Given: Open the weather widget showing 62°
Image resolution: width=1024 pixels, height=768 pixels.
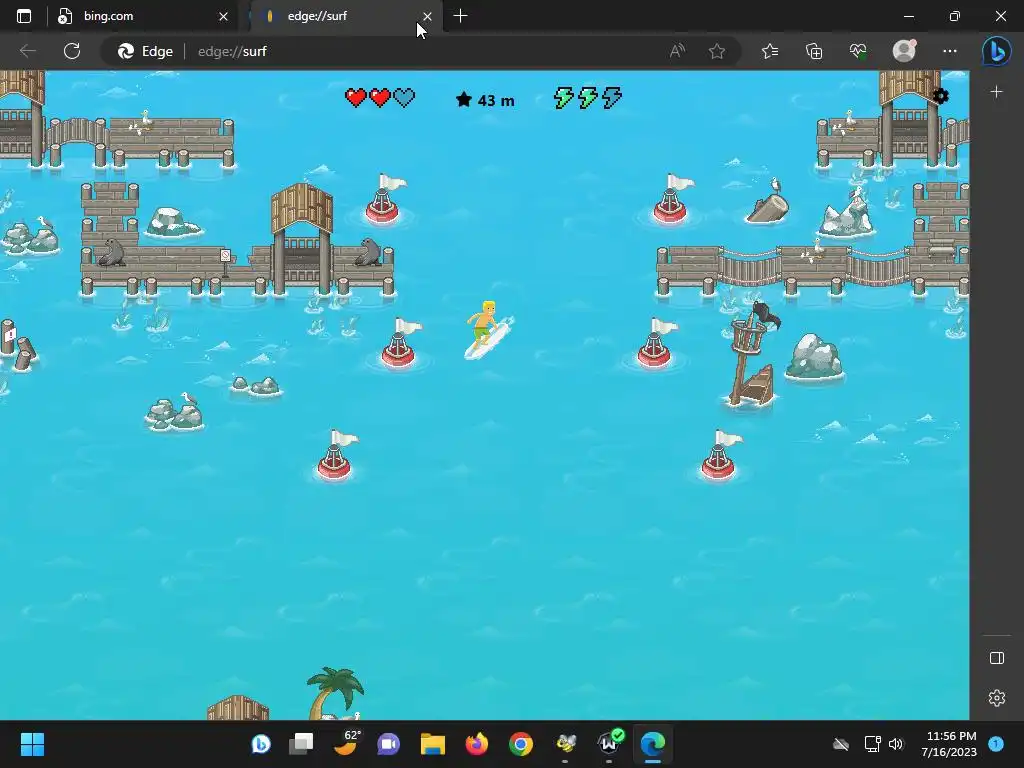Looking at the screenshot, I should point(346,744).
